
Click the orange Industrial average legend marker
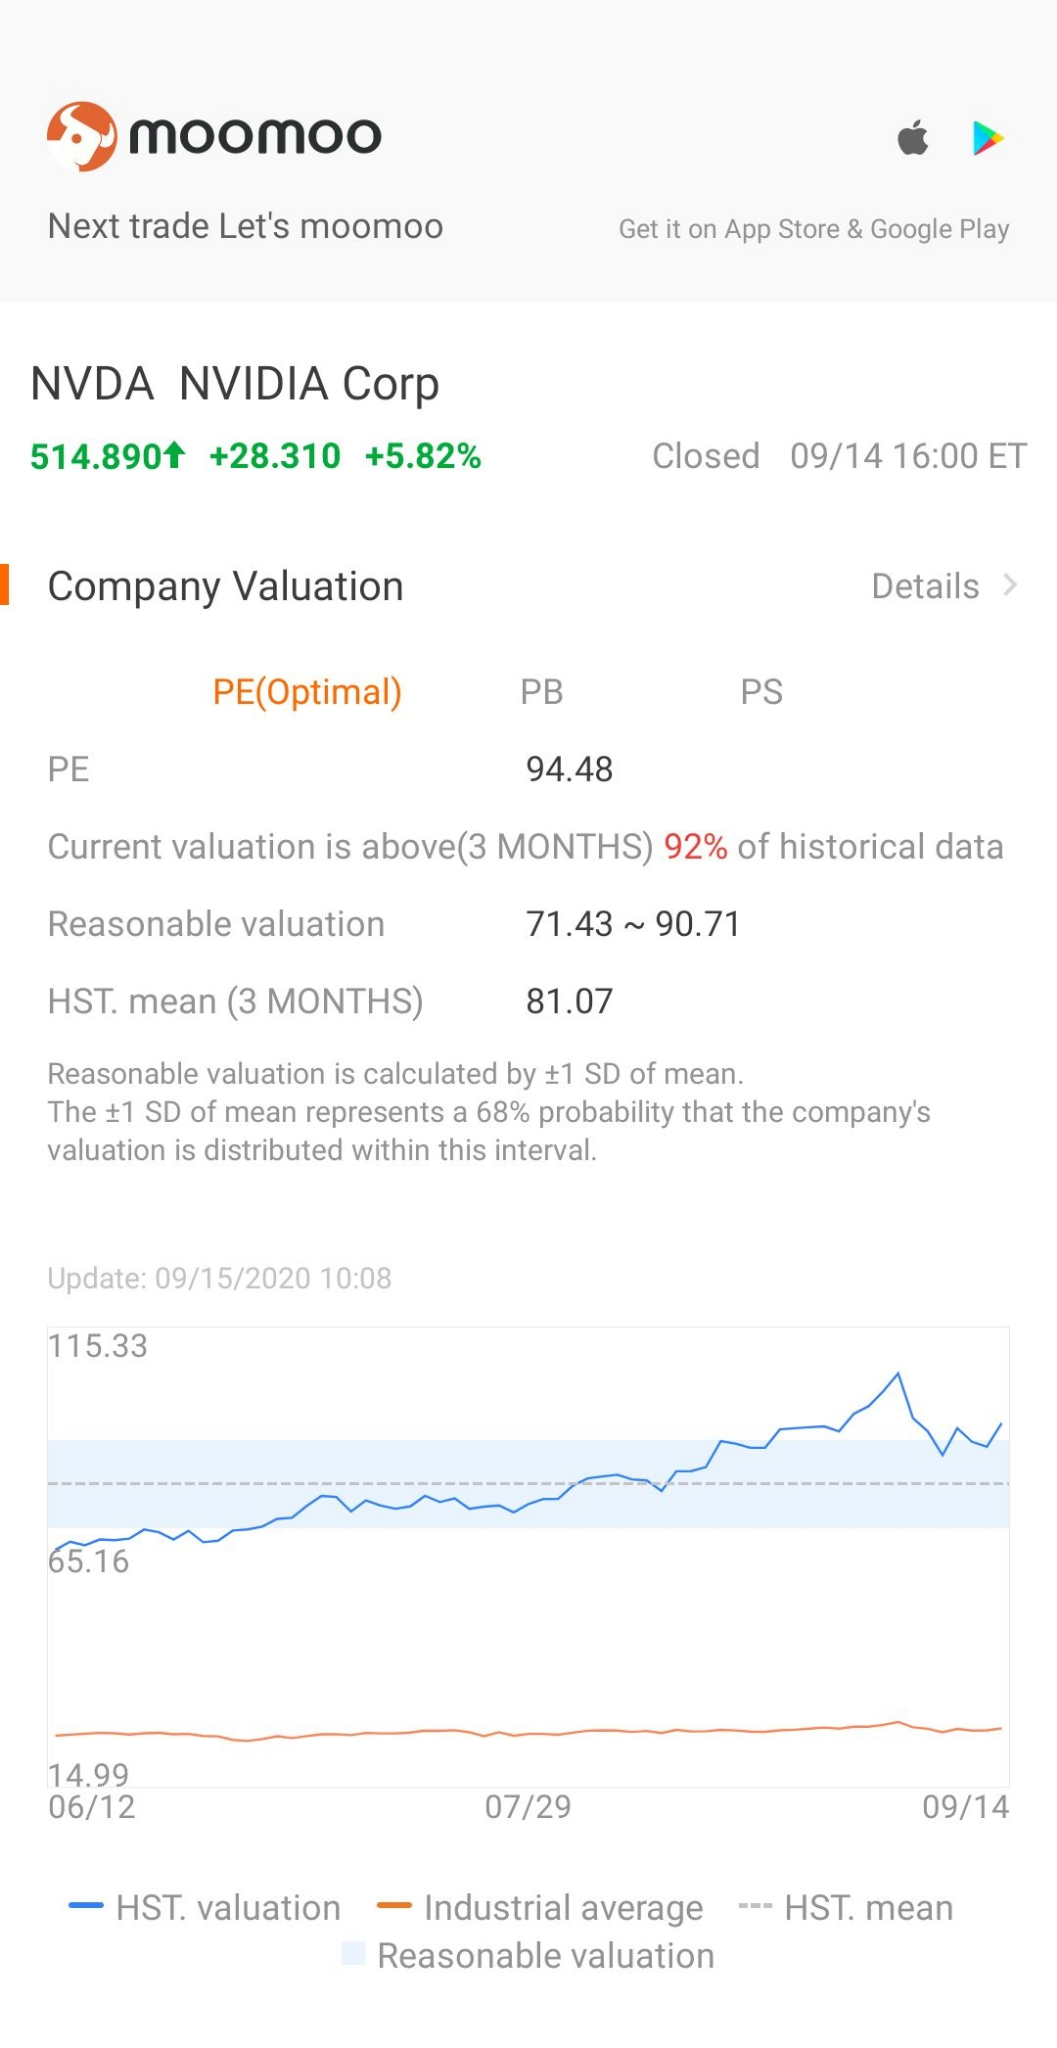394,1906
